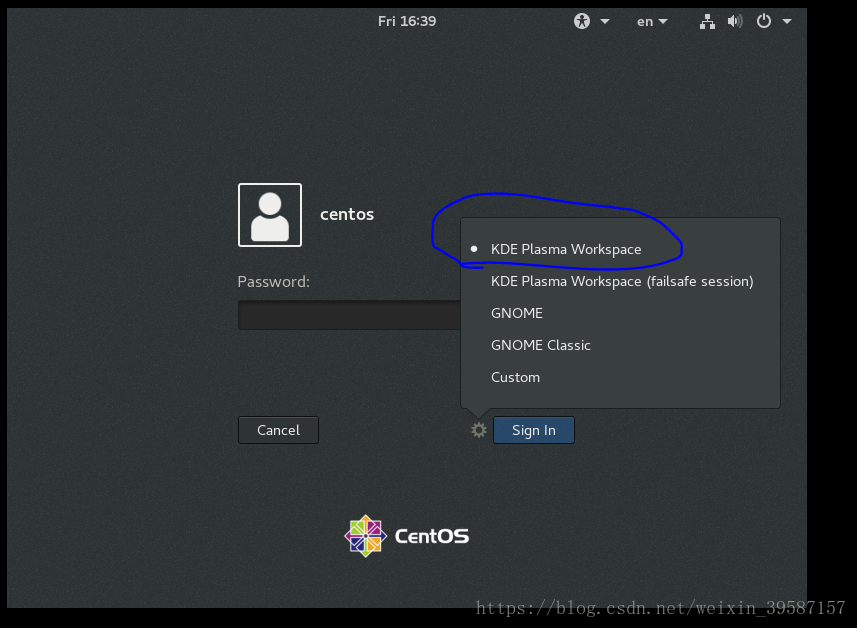Focus the Password input field
Screen dimensions: 857x628
(x=350, y=315)
